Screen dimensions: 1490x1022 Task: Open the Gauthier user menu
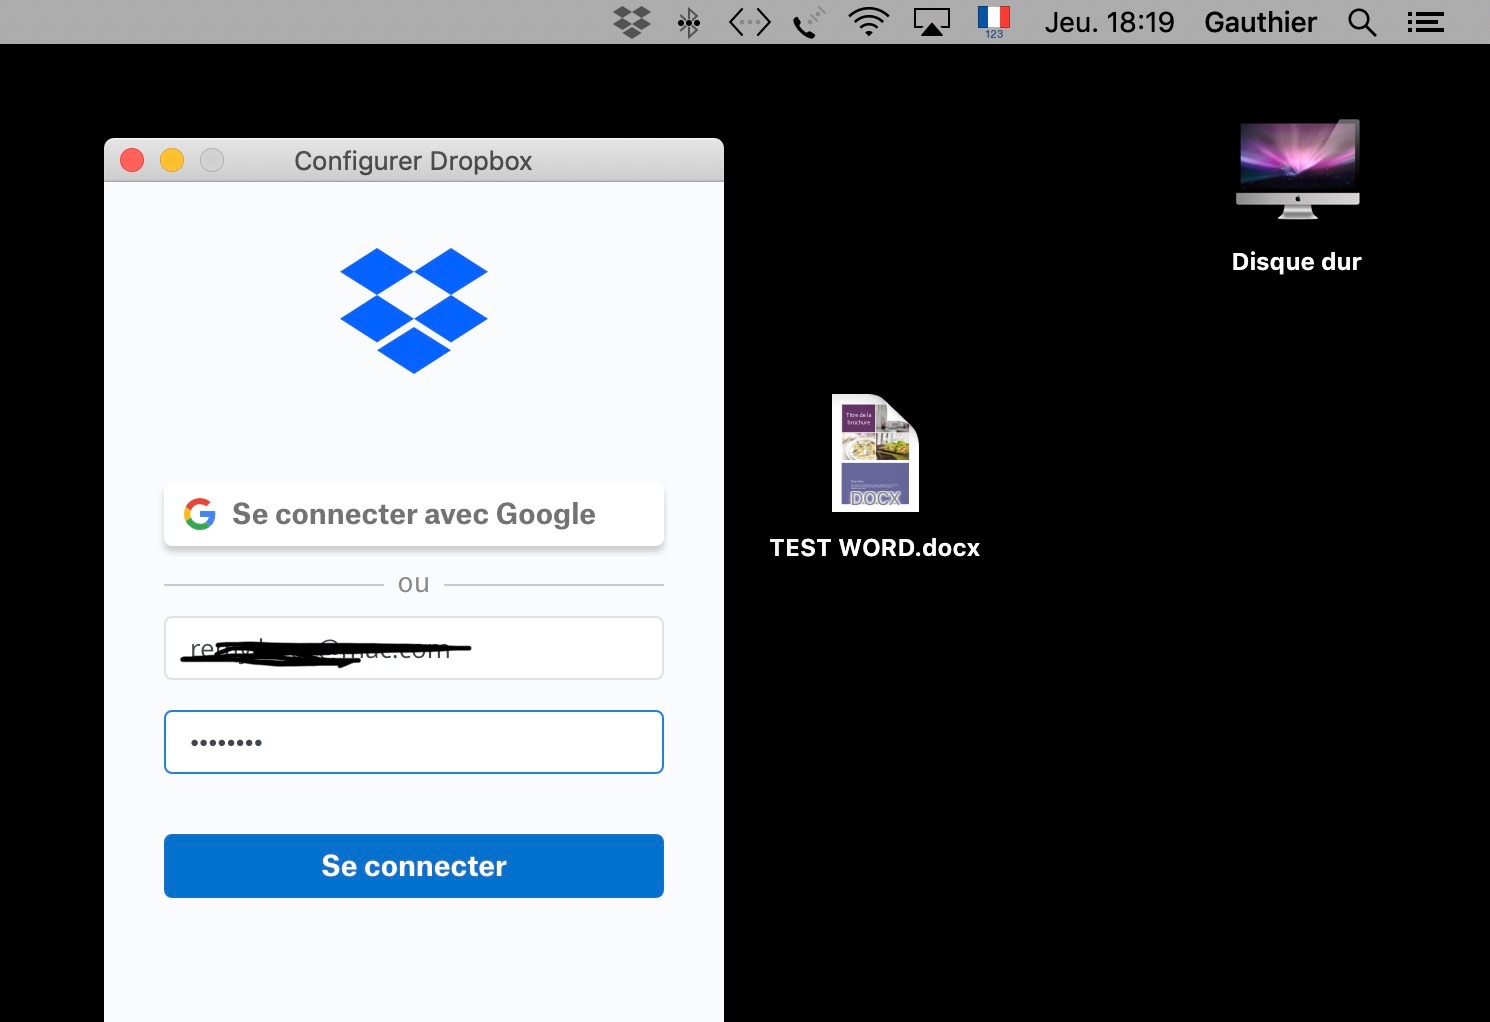point(1260,22)
